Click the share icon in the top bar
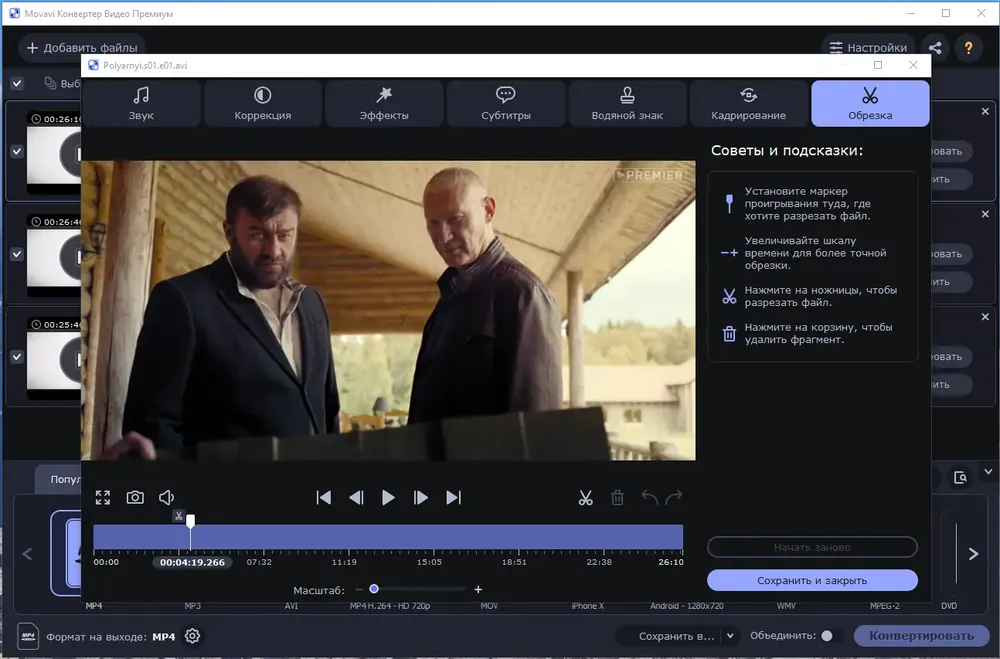 [x=935, y=48]
